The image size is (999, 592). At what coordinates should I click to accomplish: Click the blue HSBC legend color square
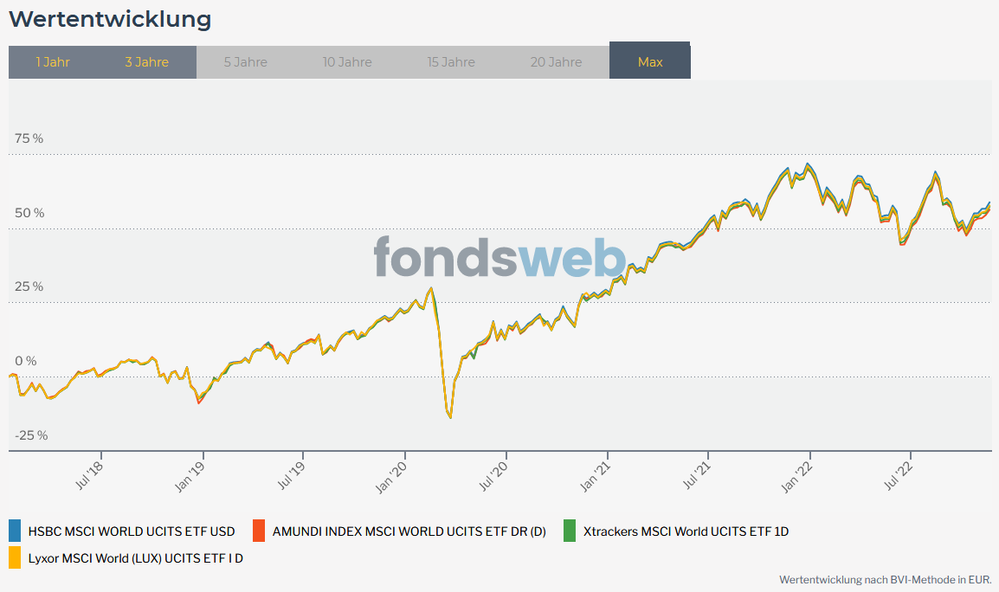(15, 531)
